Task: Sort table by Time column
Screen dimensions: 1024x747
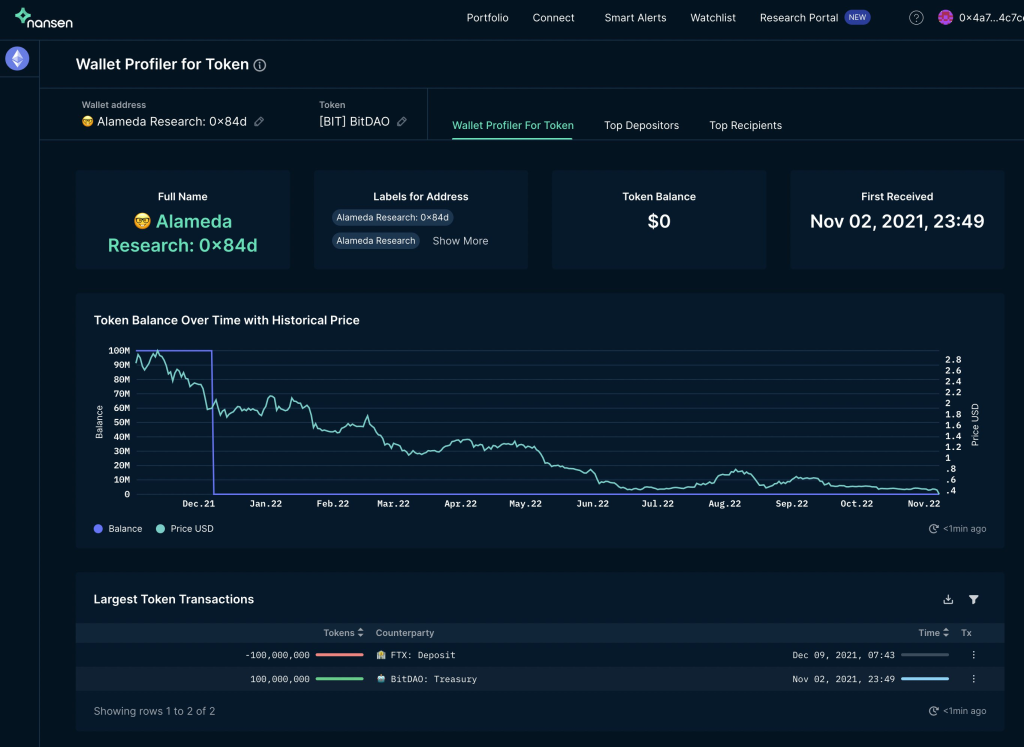Action: tap(934, 633)
